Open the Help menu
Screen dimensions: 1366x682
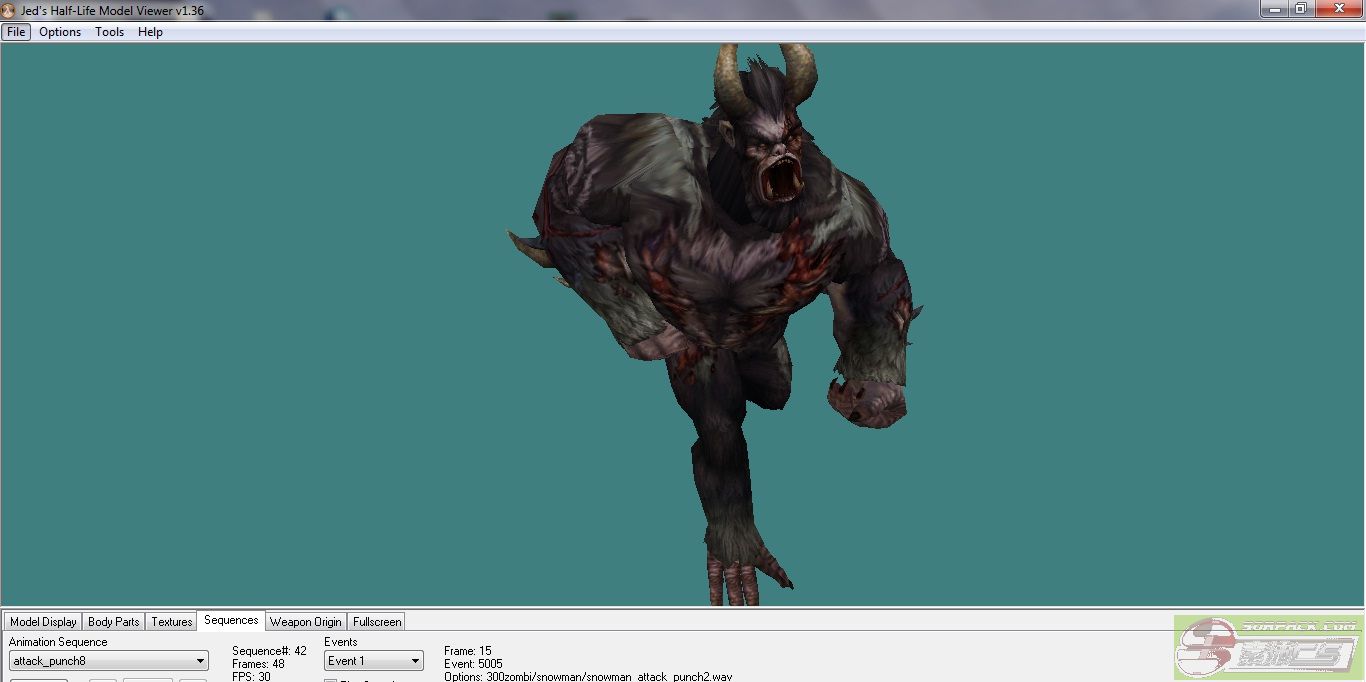click(150, 32)
